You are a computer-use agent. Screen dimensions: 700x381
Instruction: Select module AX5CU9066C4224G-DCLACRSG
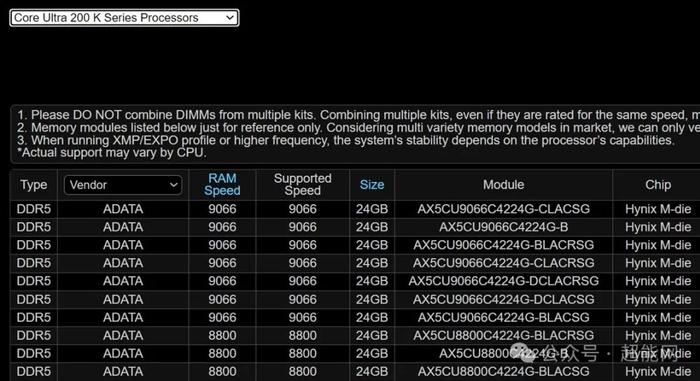click(504, 281)
